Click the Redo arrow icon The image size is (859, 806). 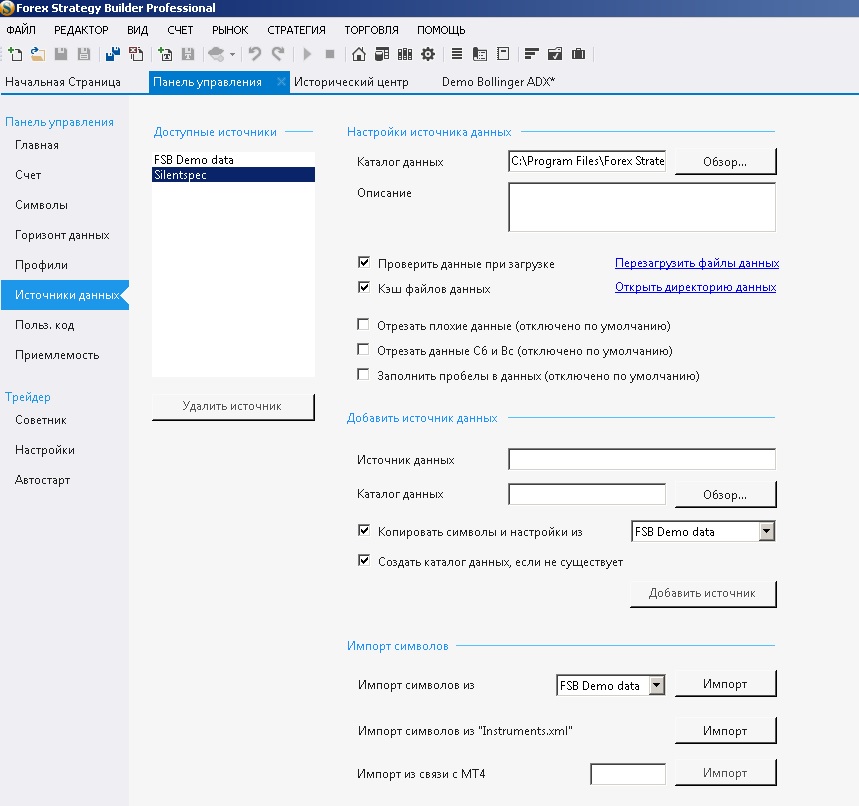point(278,54)
